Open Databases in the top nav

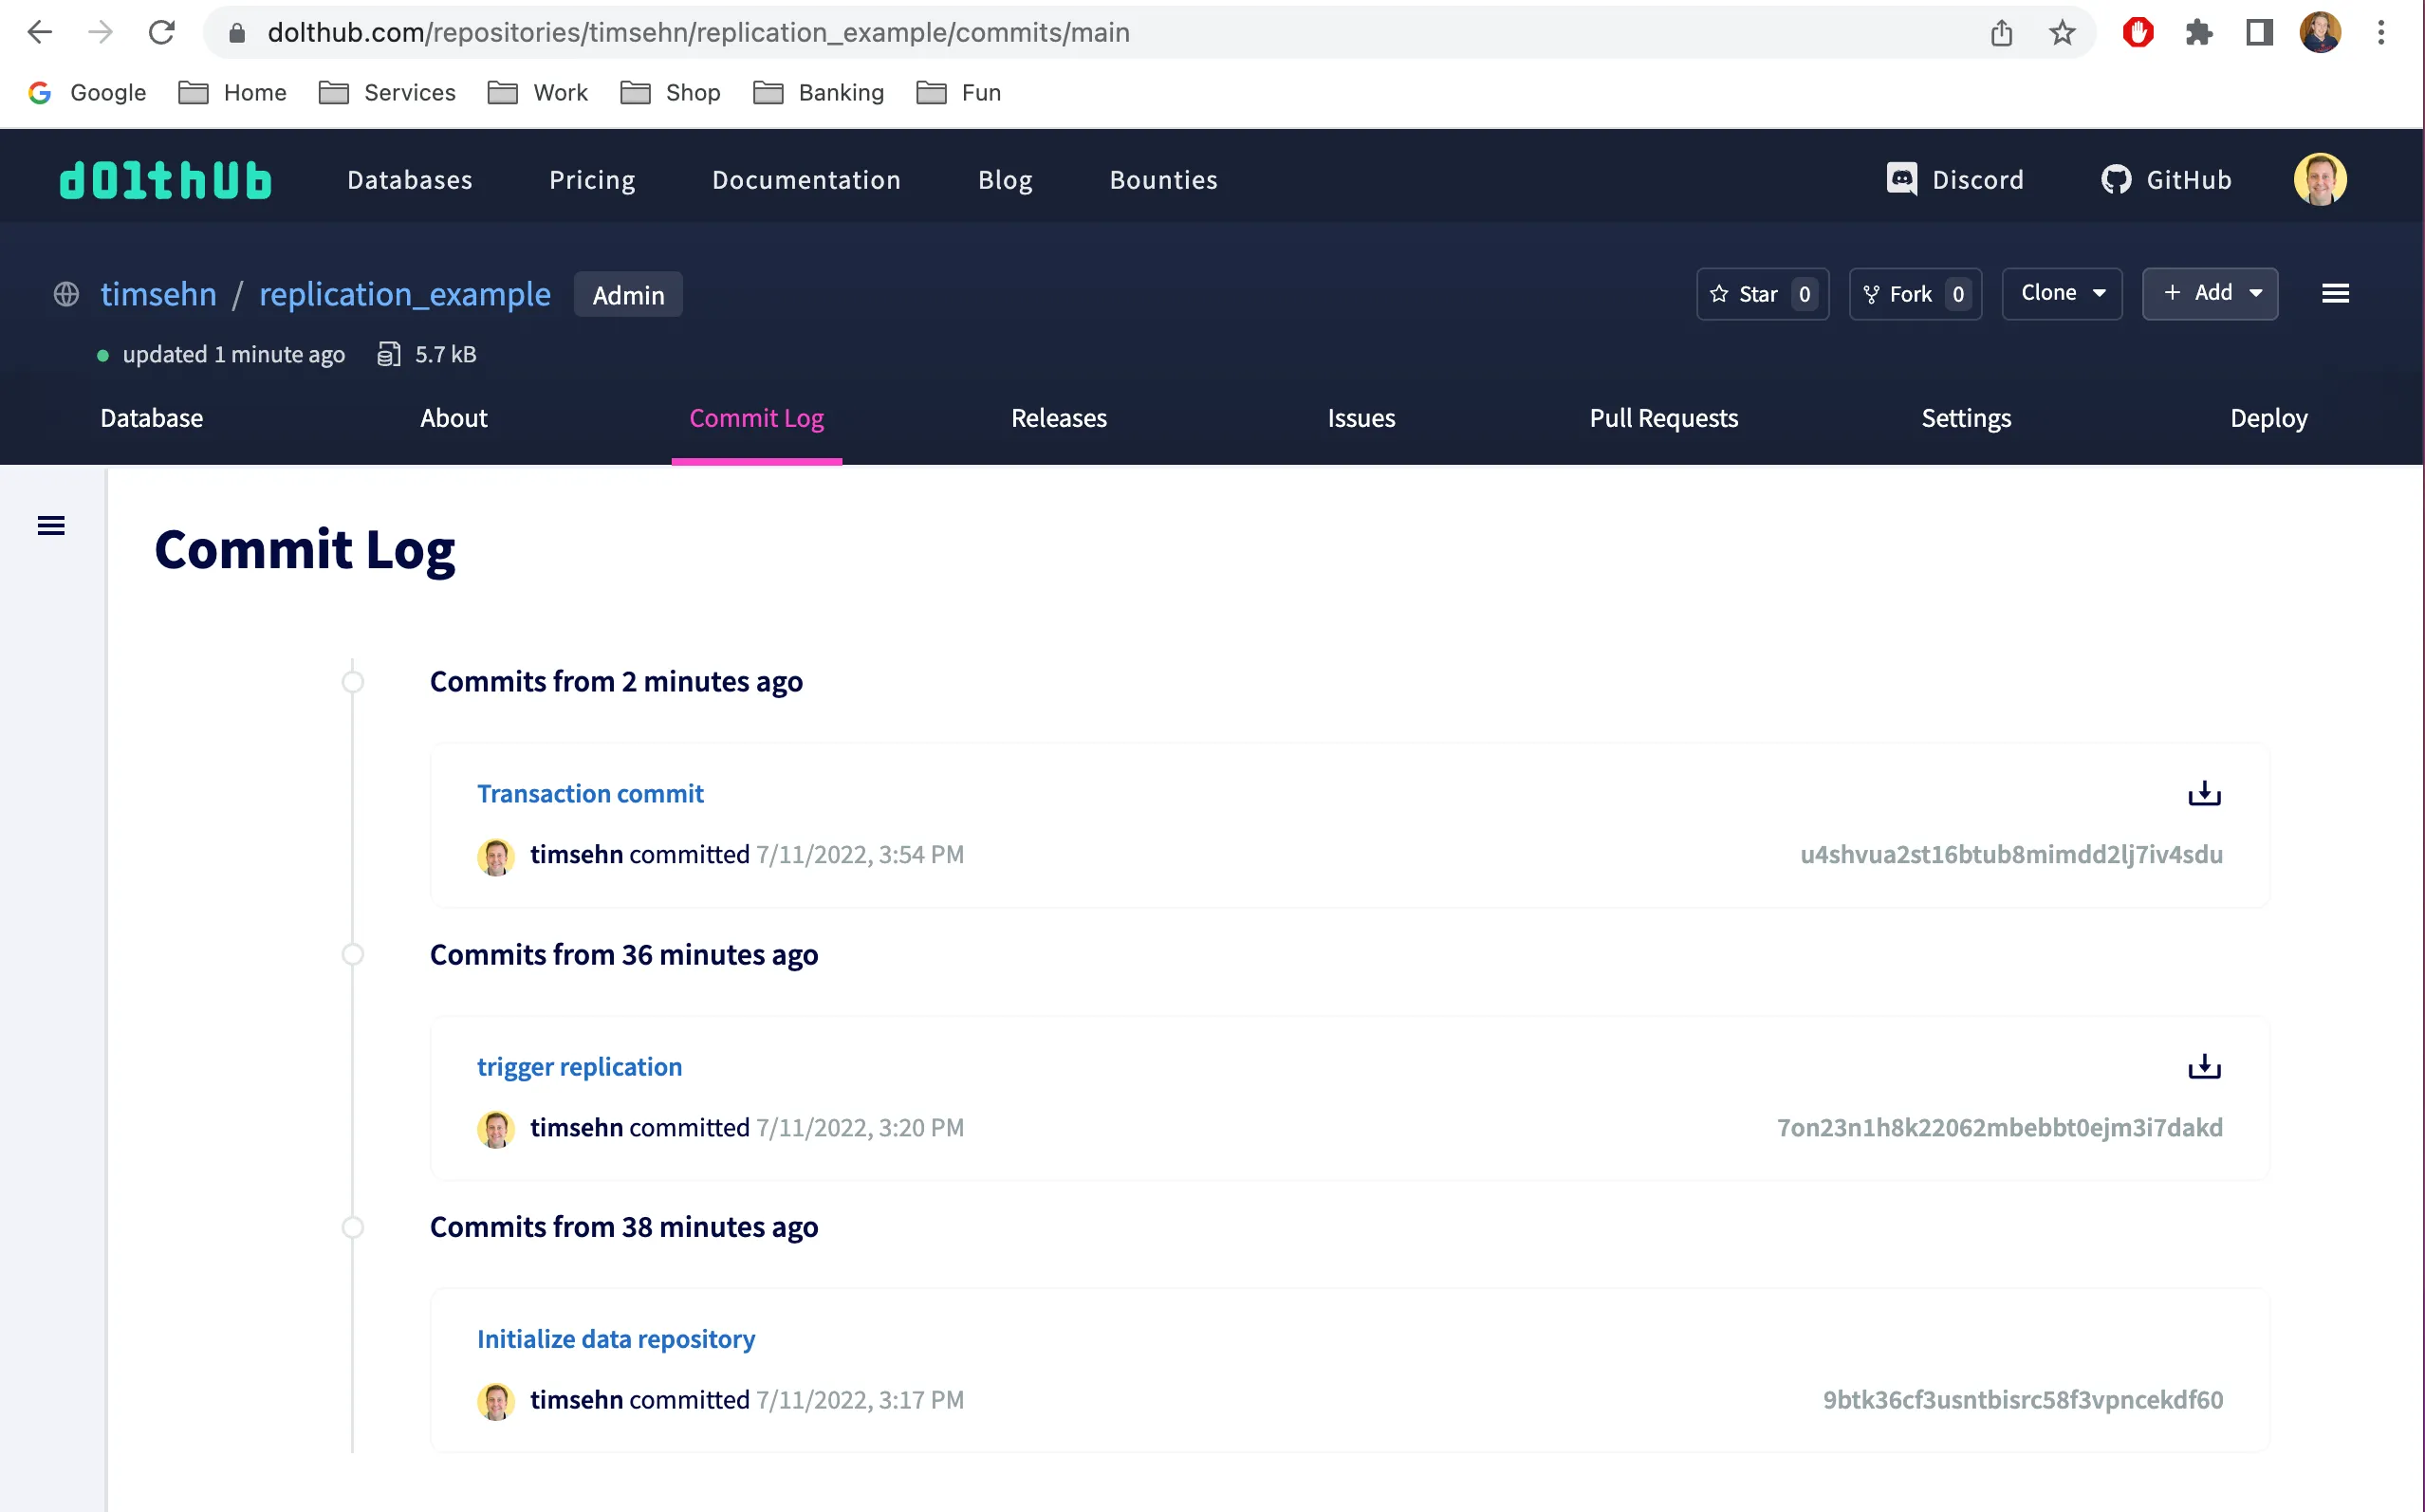coord(410,180)
